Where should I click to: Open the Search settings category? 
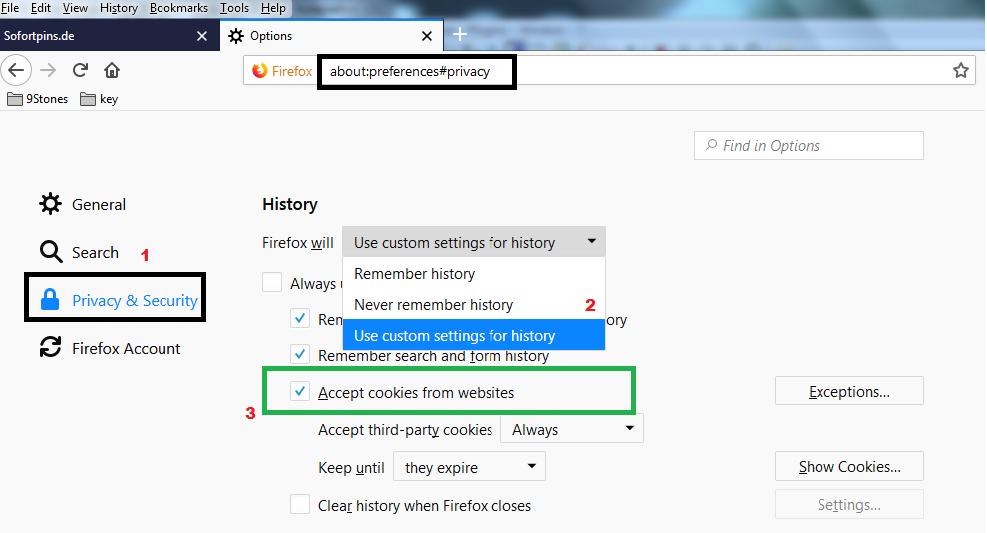pyautogui.click(x=79, y=252)
